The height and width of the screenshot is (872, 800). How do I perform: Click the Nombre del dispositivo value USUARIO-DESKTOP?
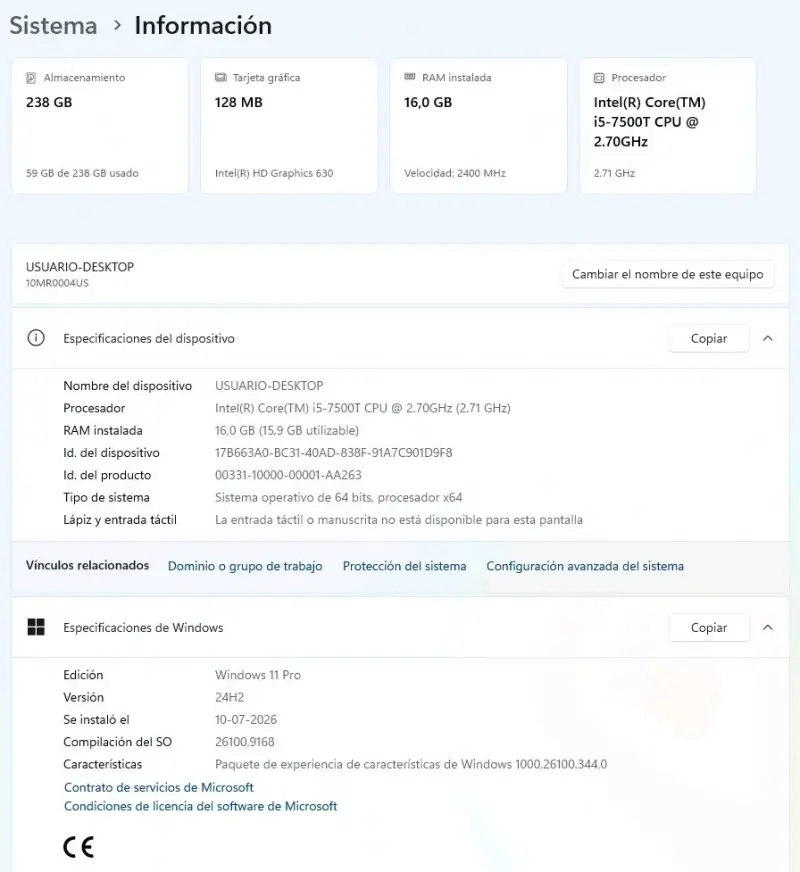(269, 386)
